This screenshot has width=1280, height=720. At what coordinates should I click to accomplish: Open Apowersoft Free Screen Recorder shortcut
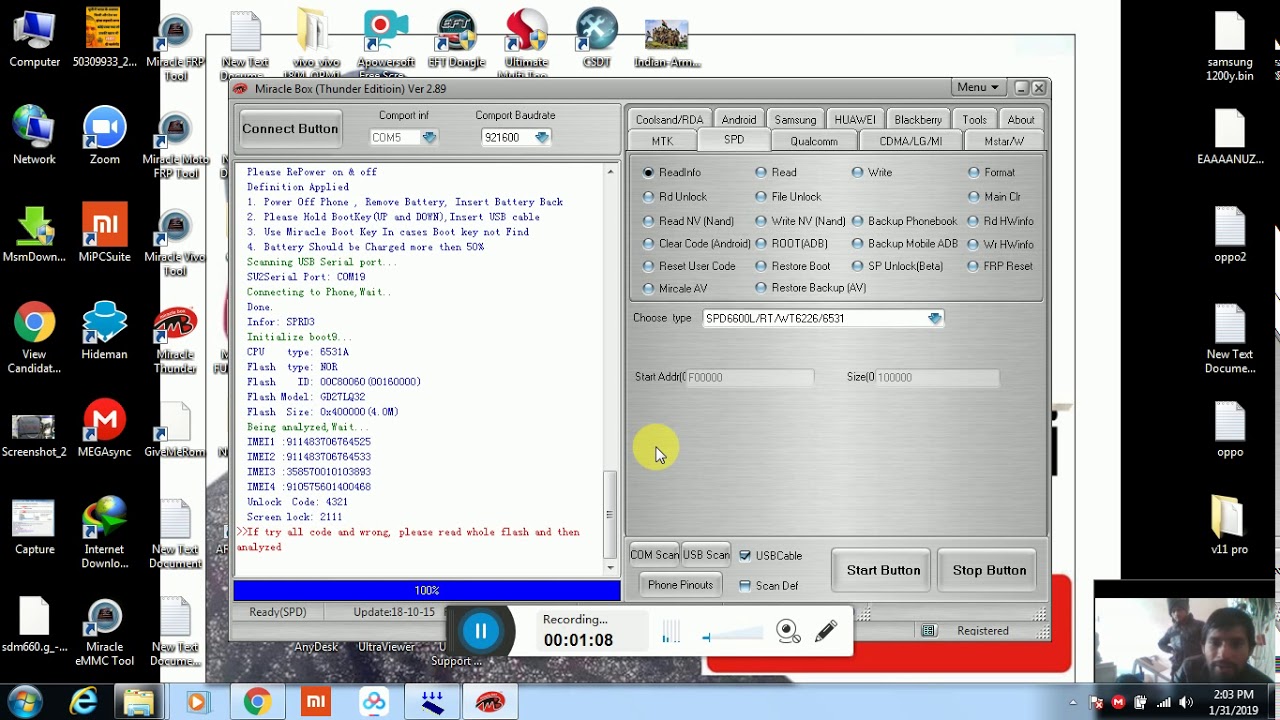coord(386,44)
